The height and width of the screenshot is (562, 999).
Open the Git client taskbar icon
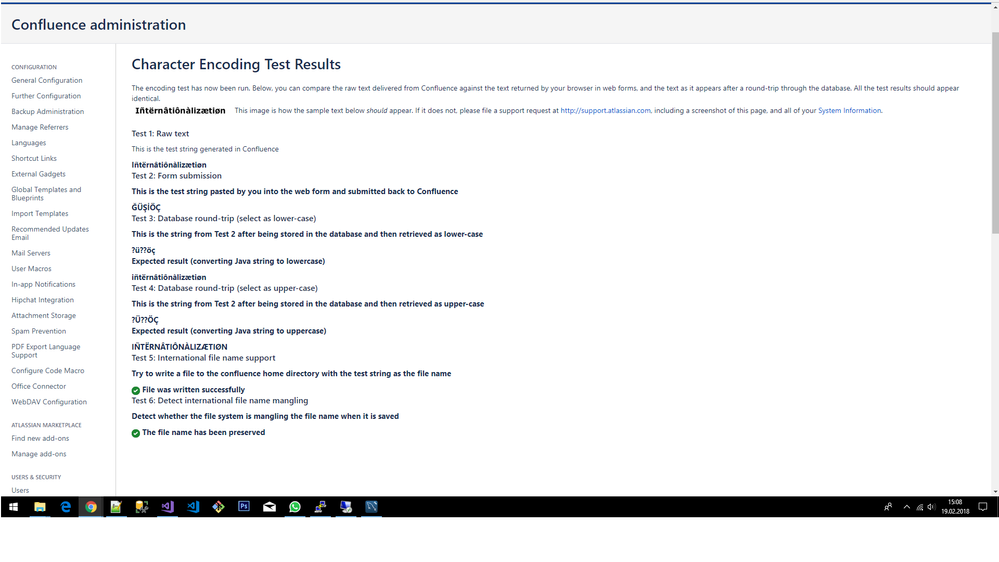point(218,507)
